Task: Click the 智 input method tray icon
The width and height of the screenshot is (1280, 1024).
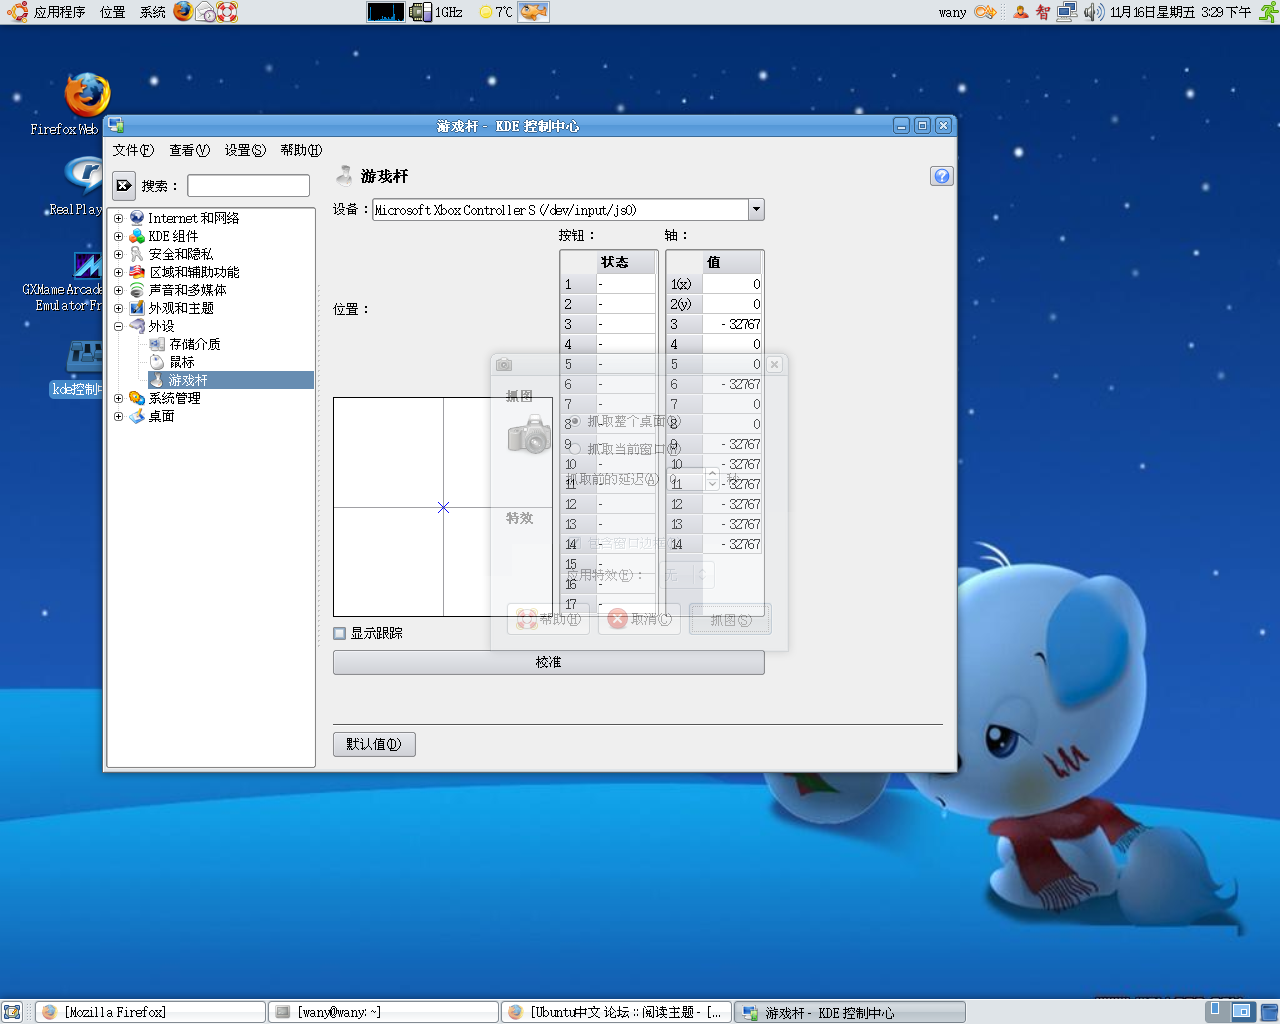Action: coord(1043,12)
